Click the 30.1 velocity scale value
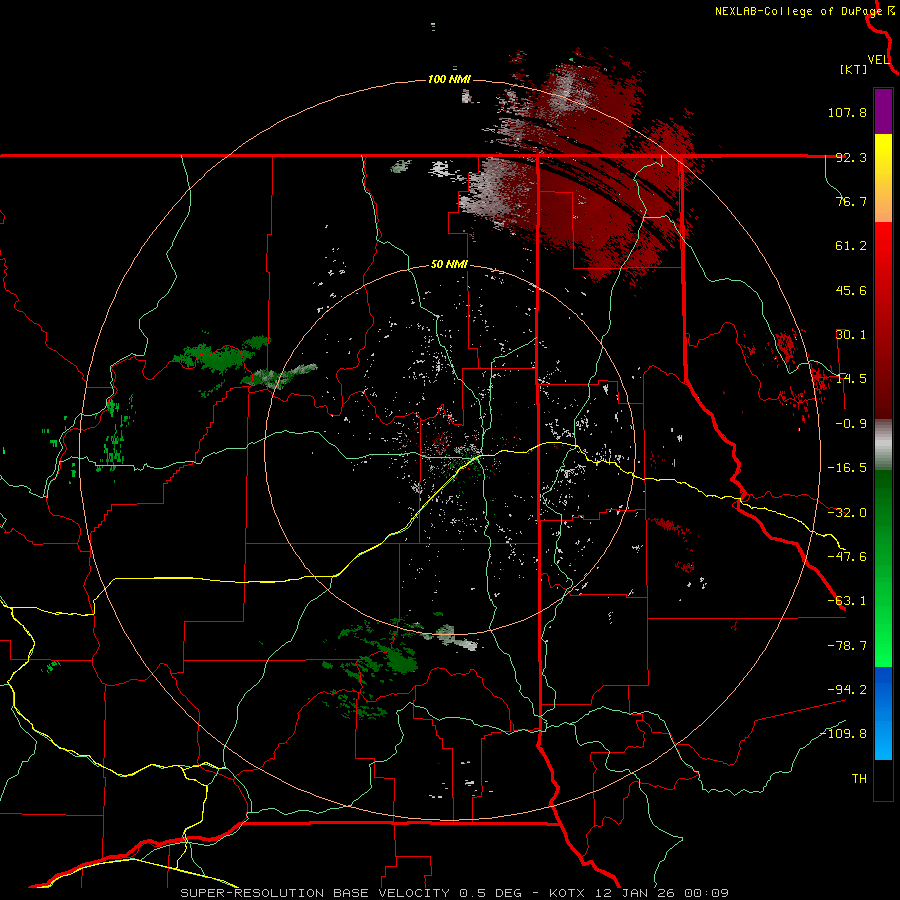The height and width of the screenshot is (900, 900). tap(851, 335)
